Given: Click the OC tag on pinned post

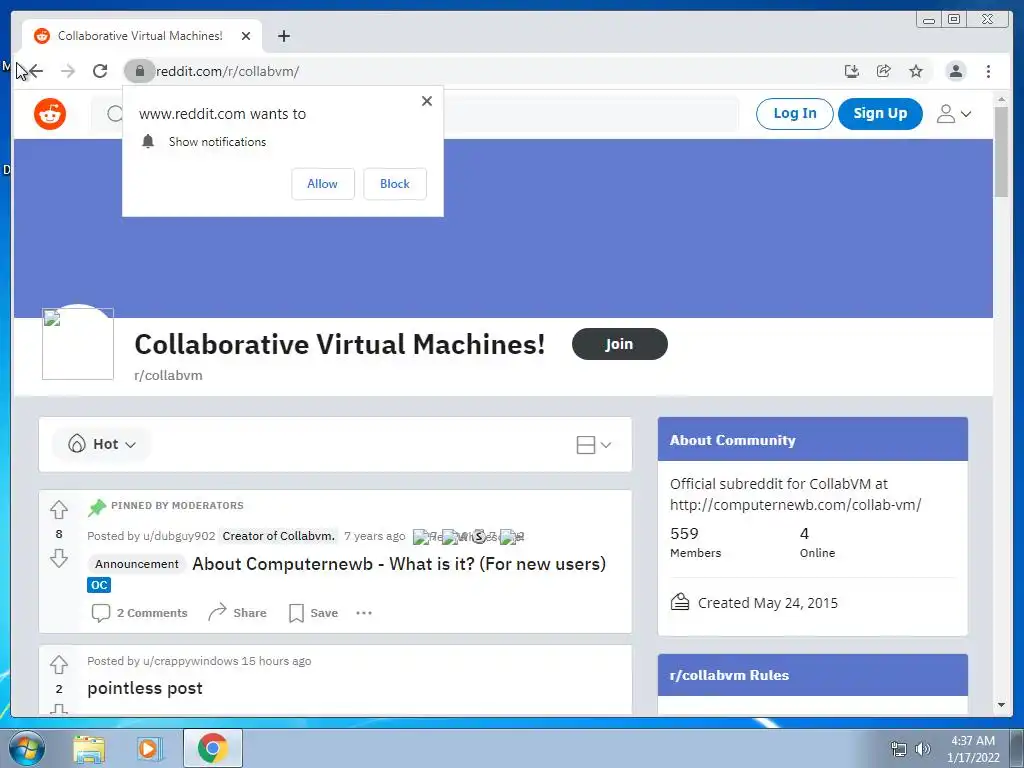Looking at the screenshot, I should tap(99, 585).
